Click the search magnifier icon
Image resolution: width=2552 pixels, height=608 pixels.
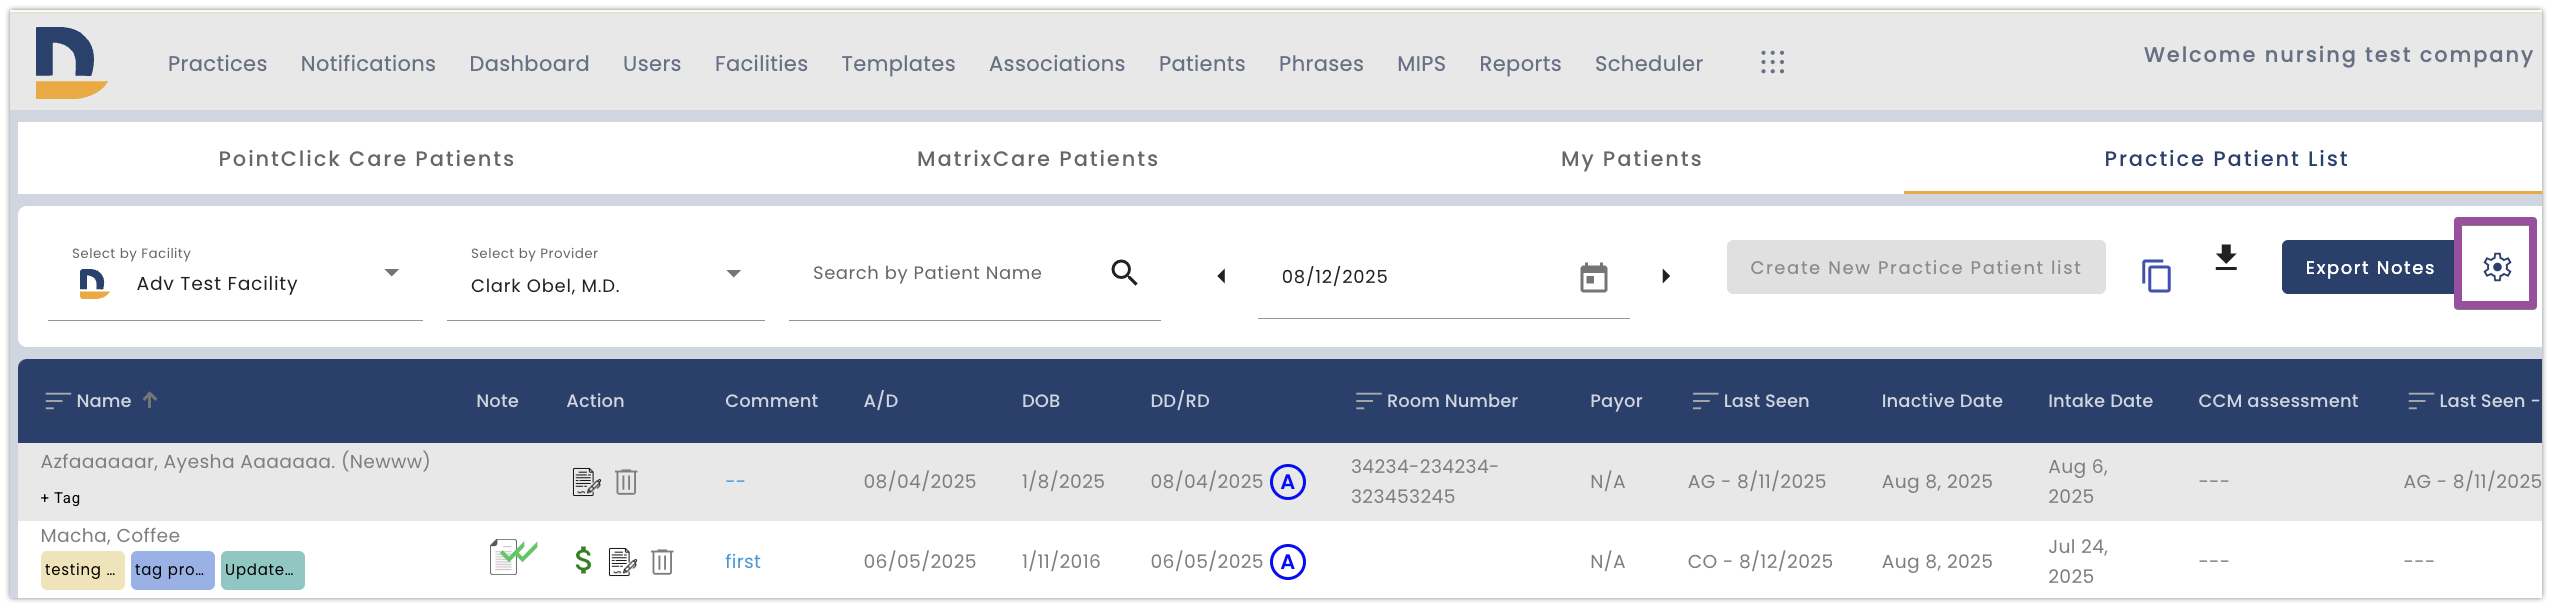[1125, 272]
